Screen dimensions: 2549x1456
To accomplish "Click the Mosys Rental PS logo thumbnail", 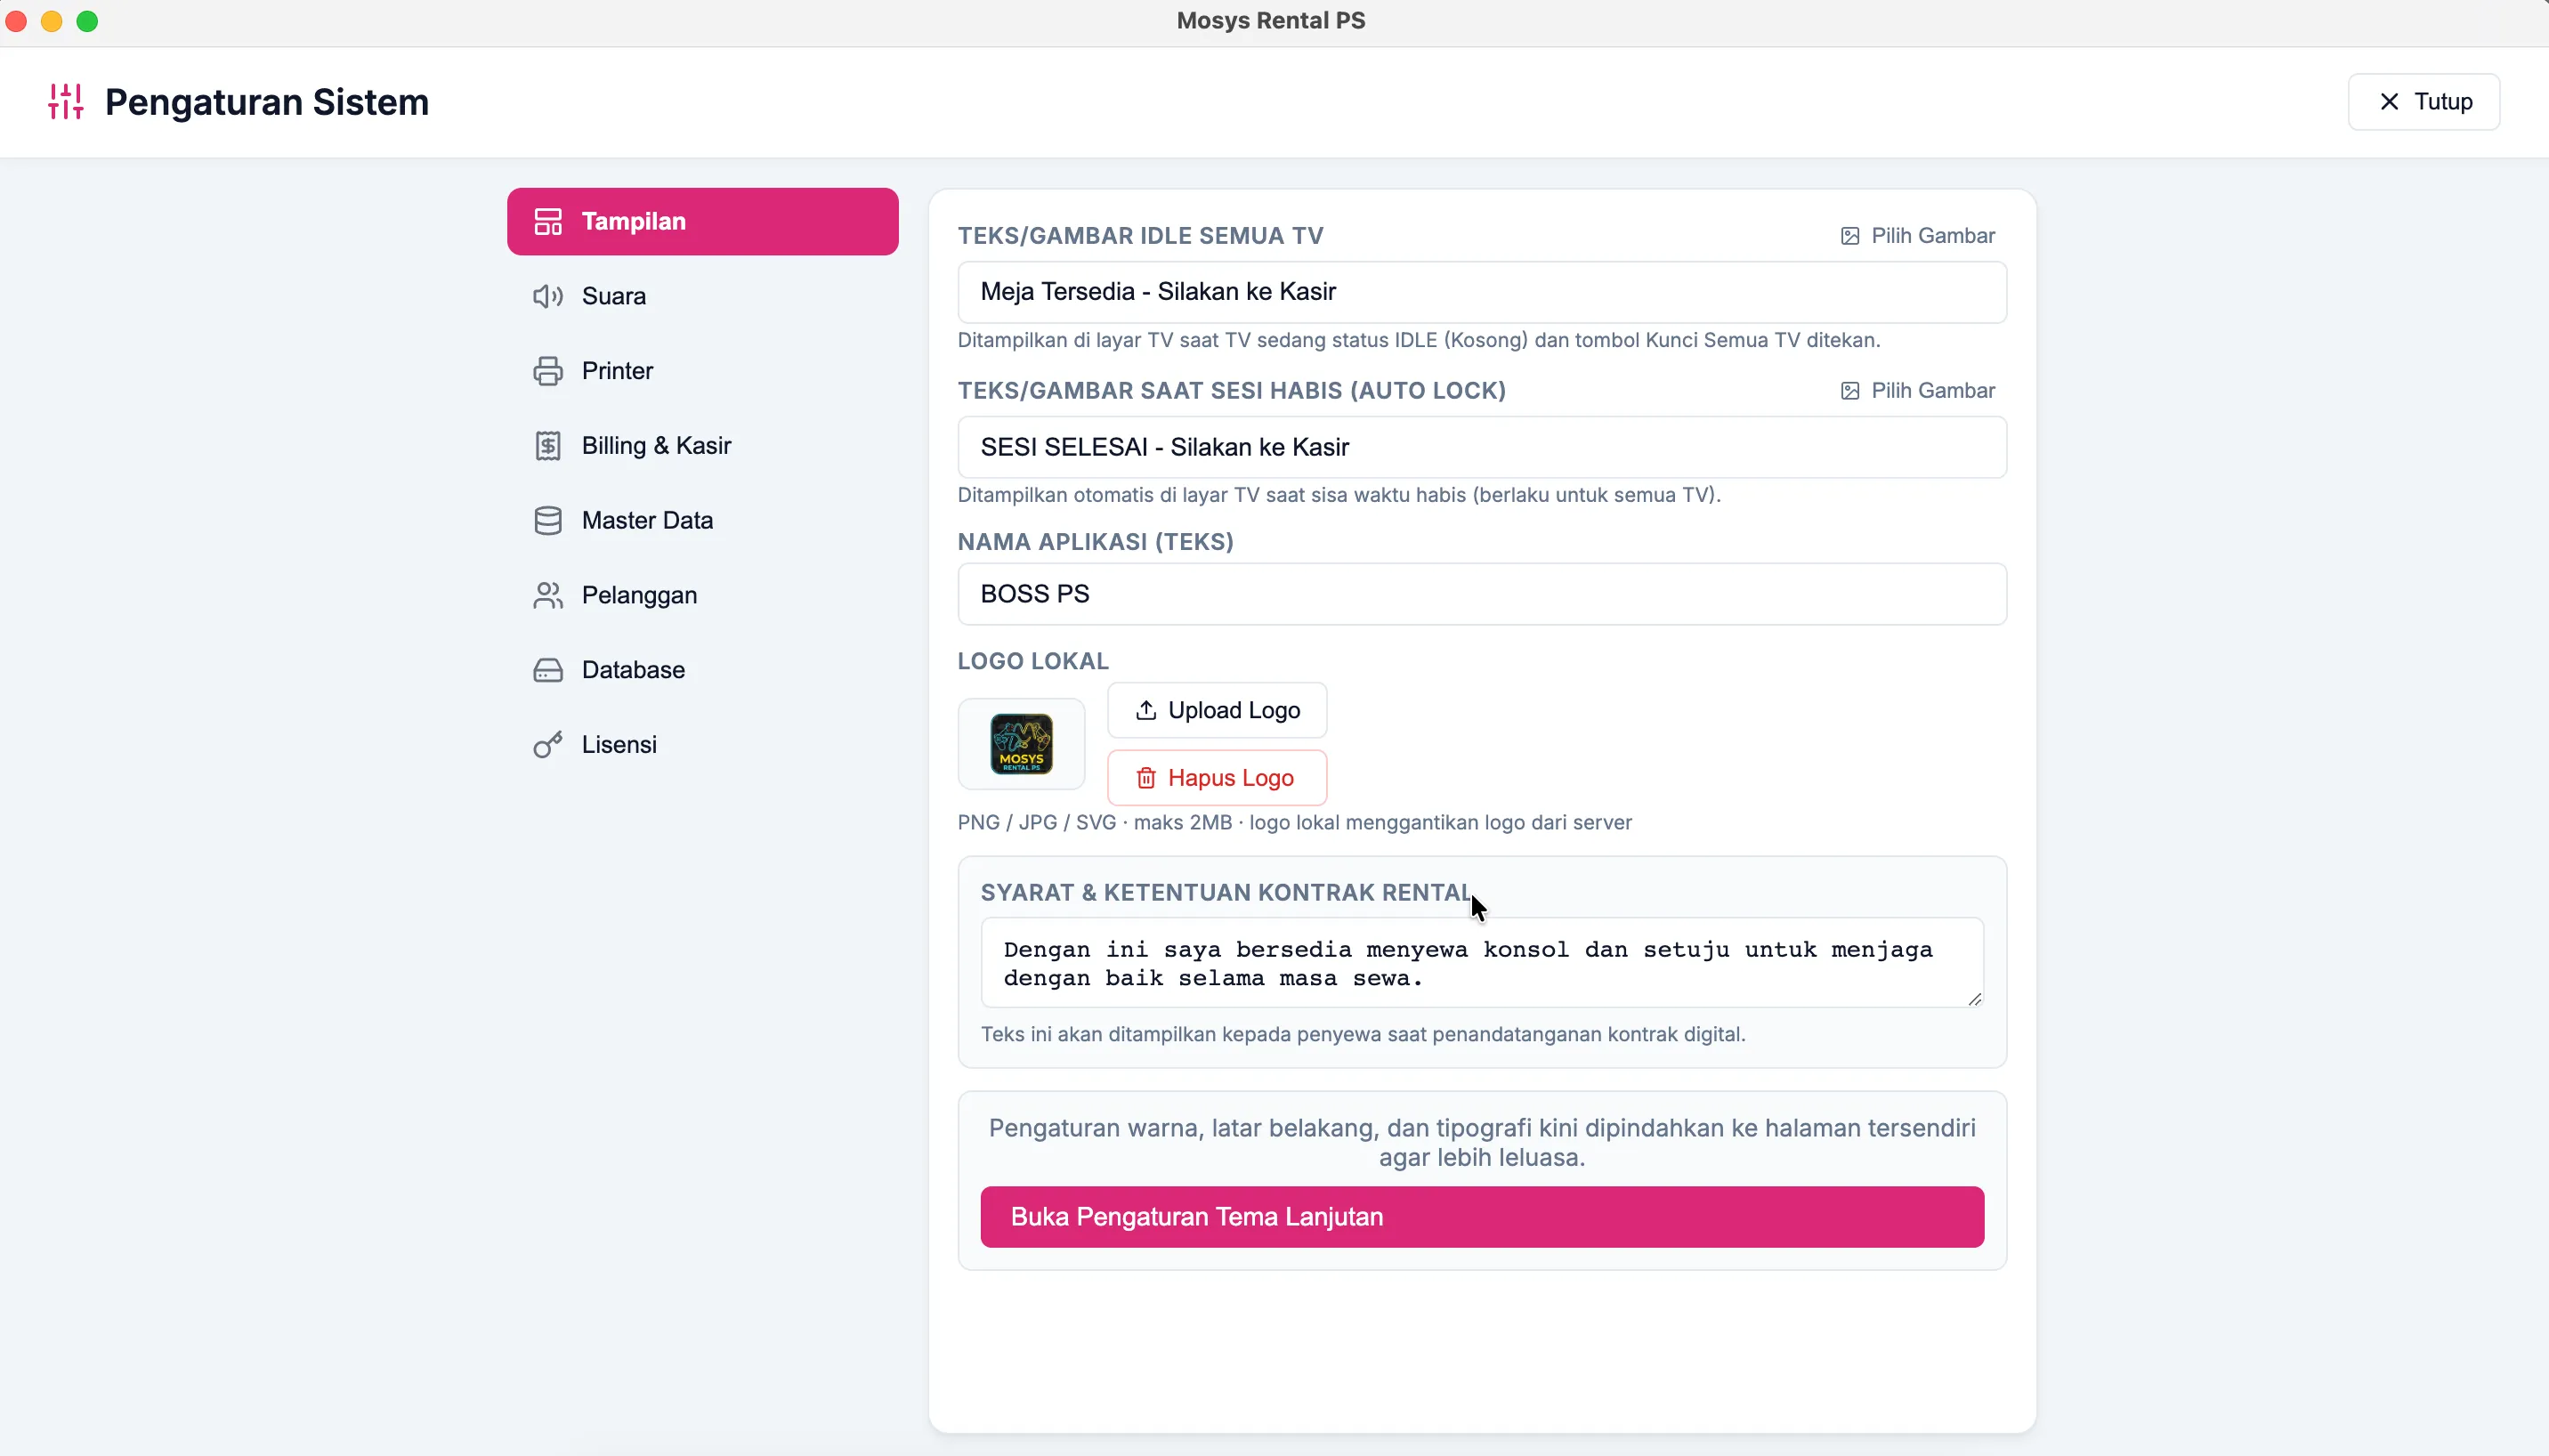I will pos(1021,744).
